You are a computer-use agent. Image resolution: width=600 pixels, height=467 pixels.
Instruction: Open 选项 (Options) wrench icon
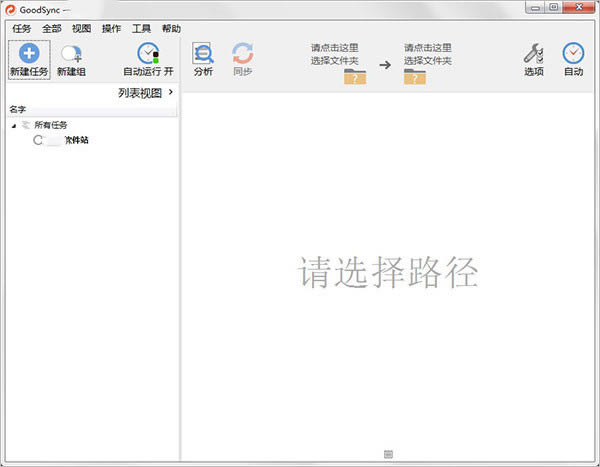click(x=534, y=54)
